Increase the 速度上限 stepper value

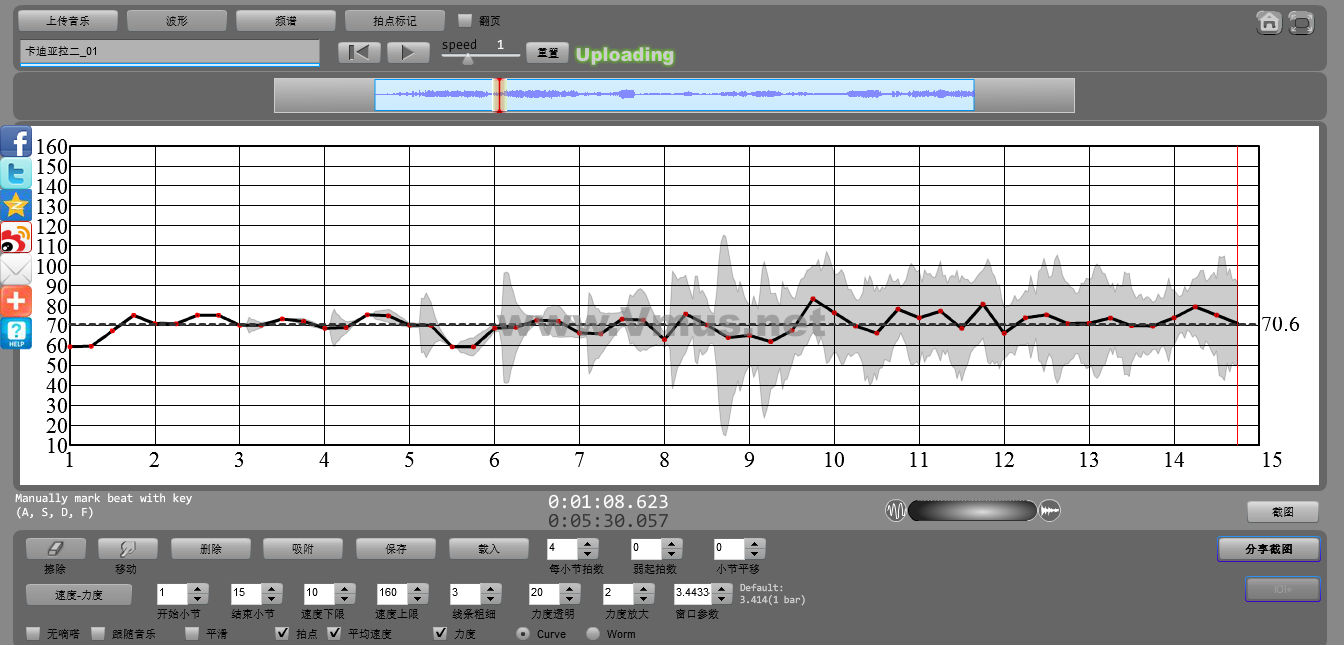click(x=419, y=588)
